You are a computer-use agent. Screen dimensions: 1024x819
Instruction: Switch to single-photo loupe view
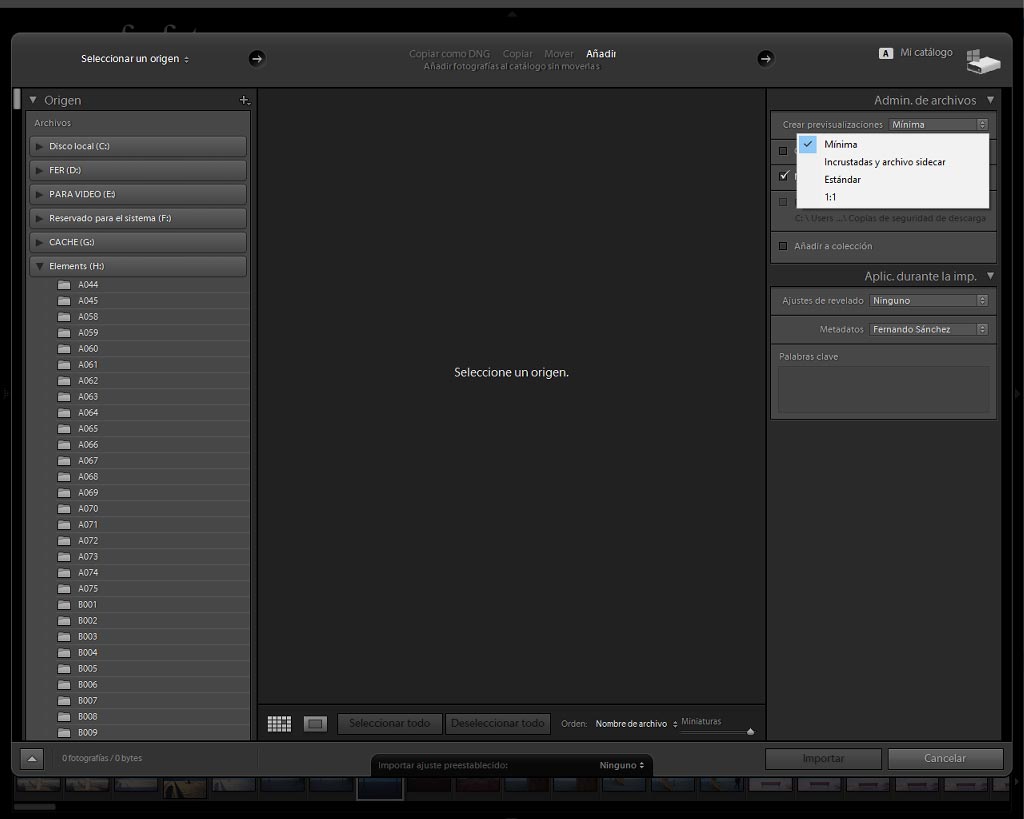point(315,724)
